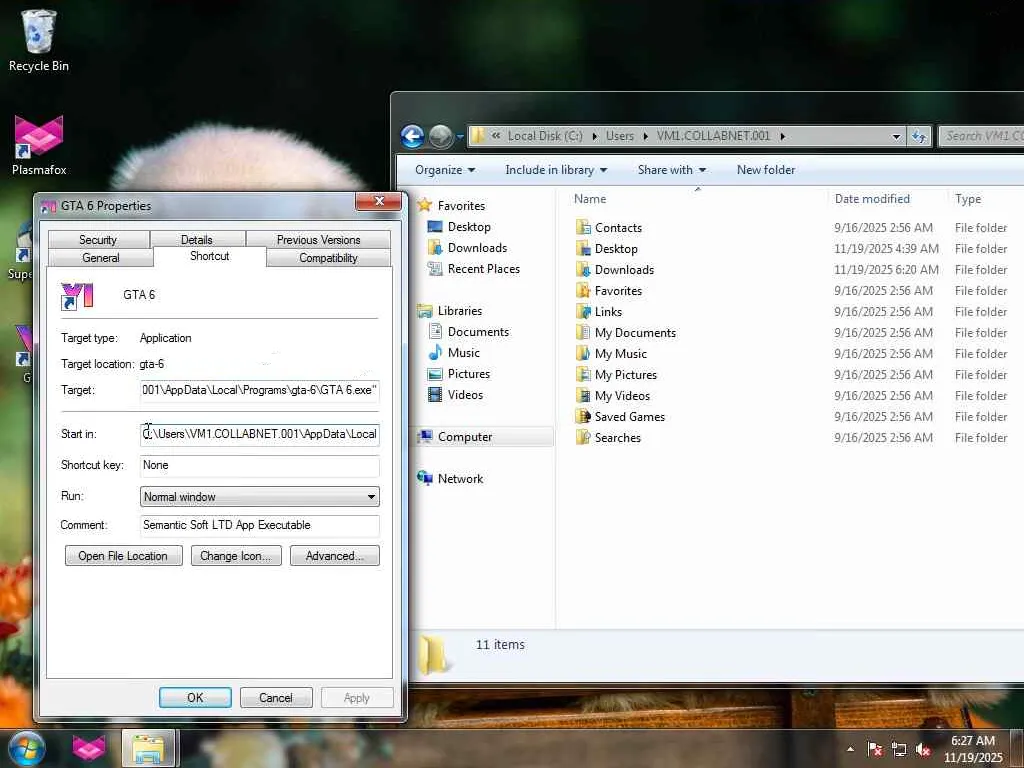Click the muted speaker tray icon
This screenshot has width=1024, height=768.
923,749
